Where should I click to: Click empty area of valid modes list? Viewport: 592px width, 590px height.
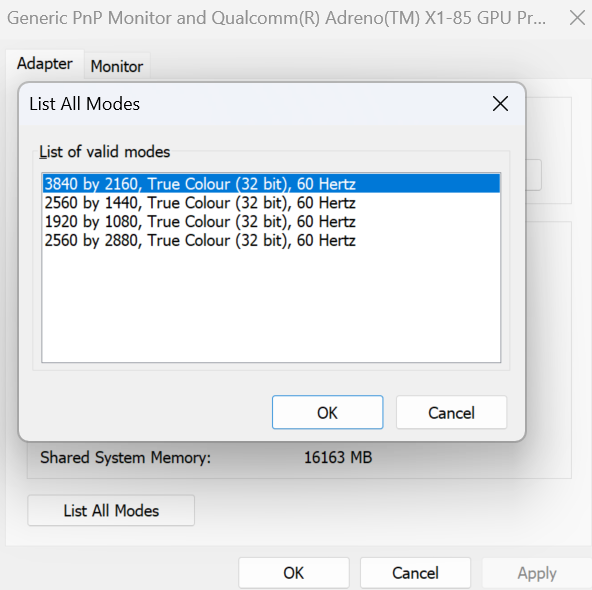(x=271, y=306)
